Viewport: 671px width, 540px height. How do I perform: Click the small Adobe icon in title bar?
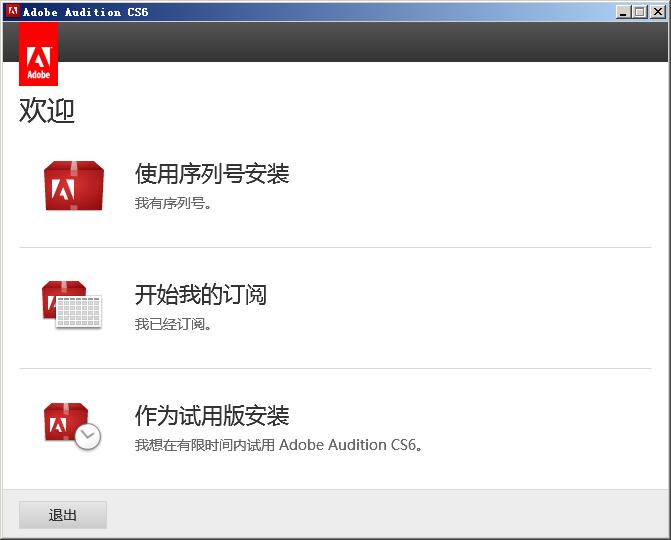pyautogui.click(x=12, y=11)
